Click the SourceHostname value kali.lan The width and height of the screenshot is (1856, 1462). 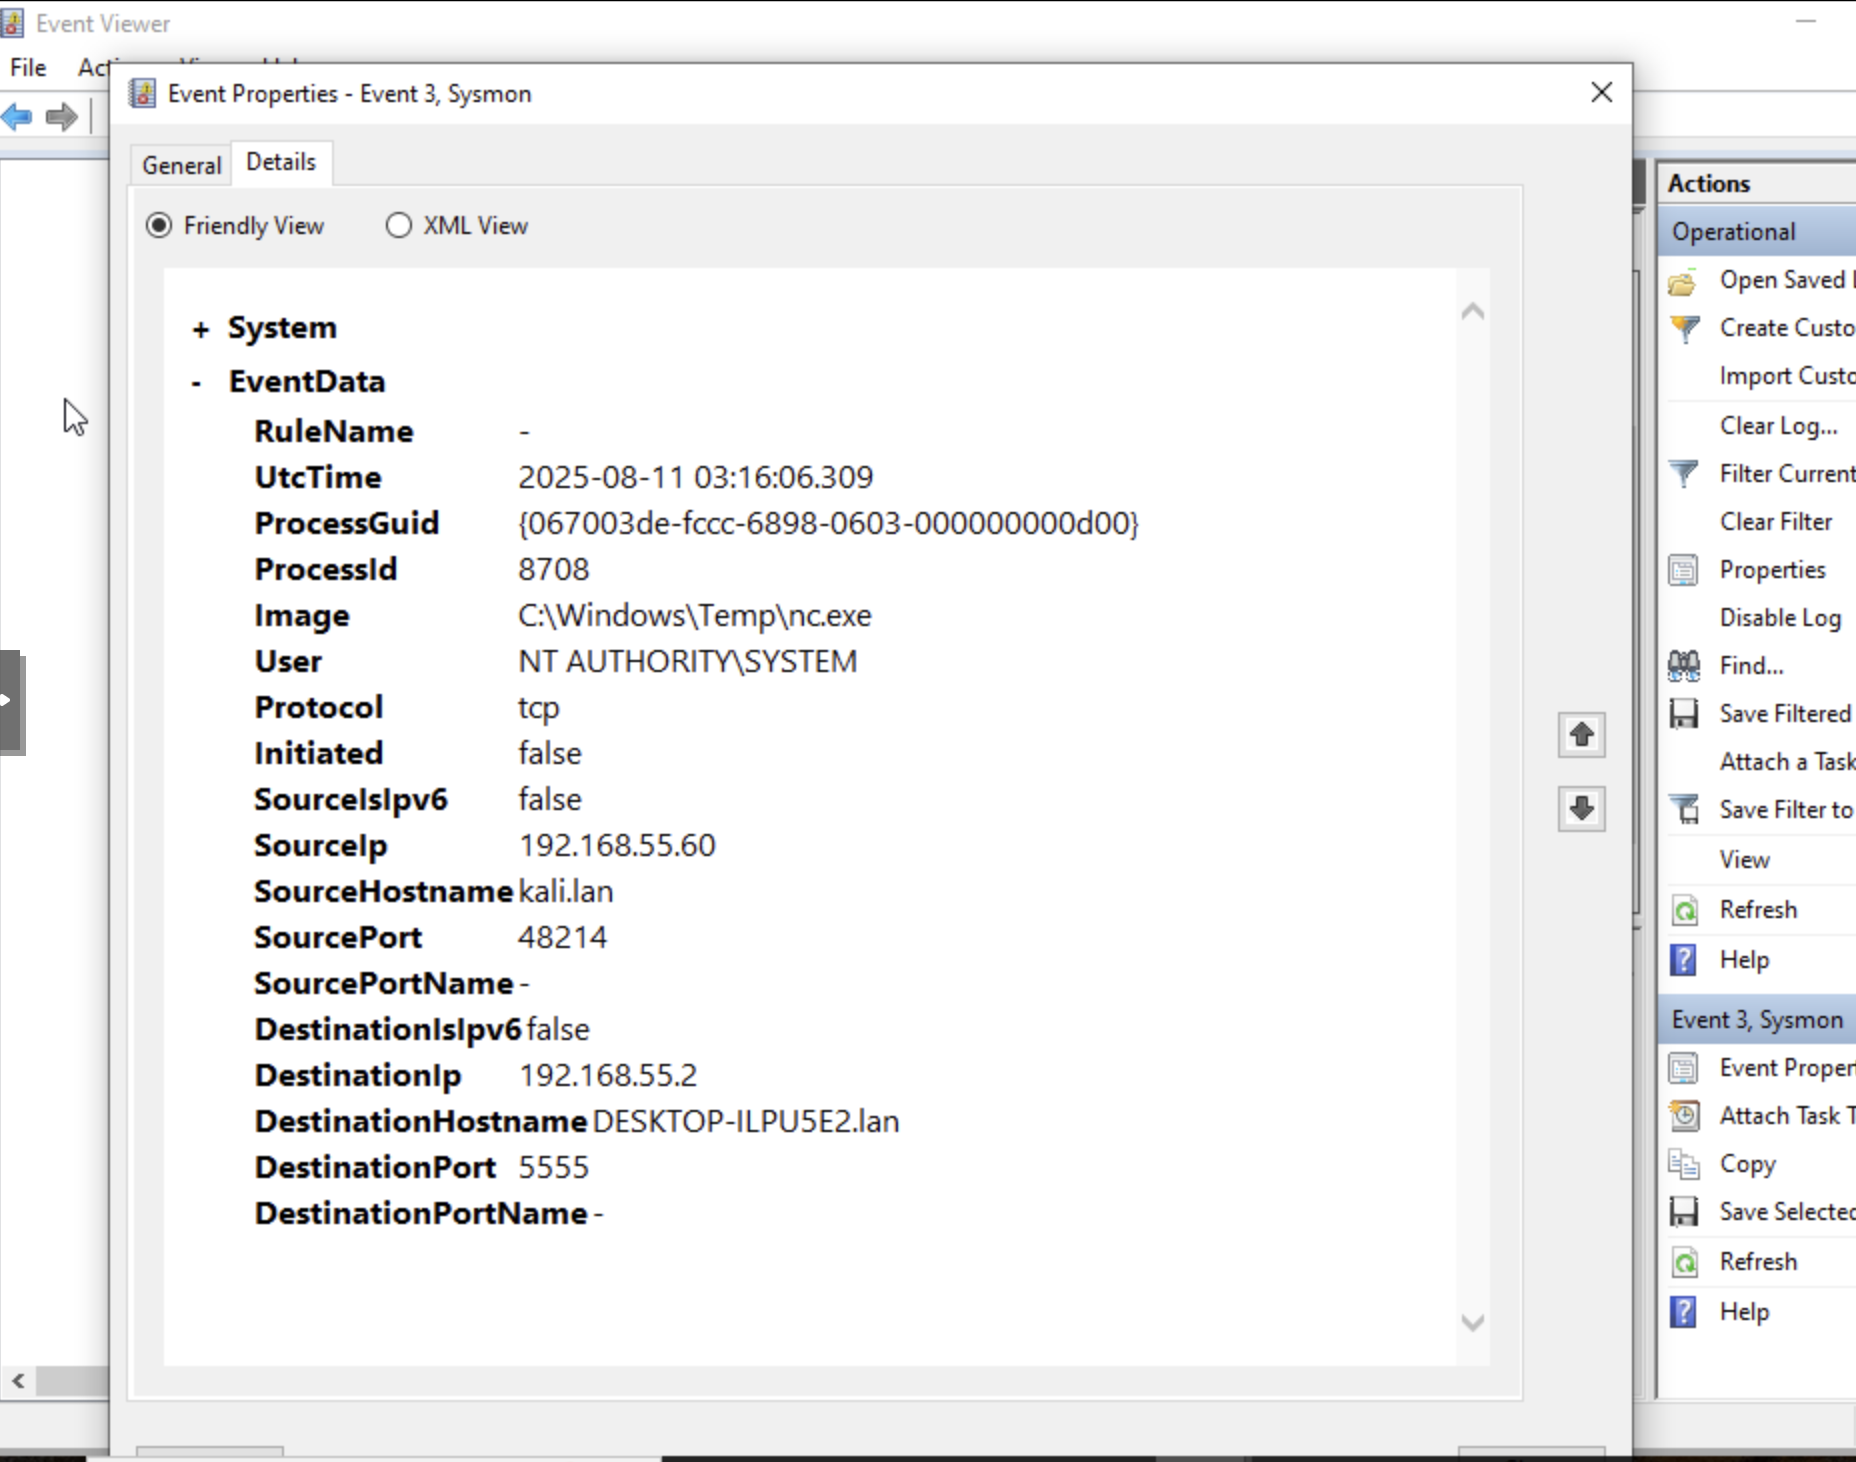click(566, 891)
